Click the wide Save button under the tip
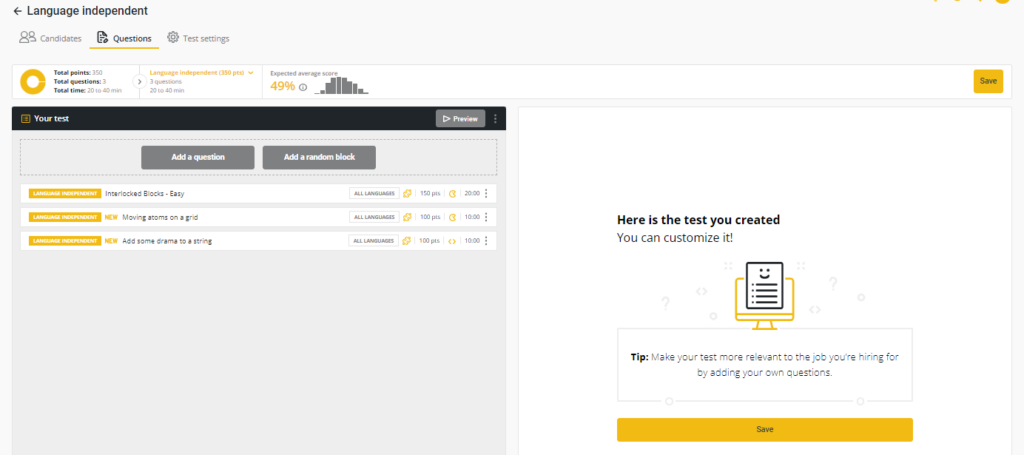The height and width of the screenshot is (455, 1024). click(x=764, y=429)
